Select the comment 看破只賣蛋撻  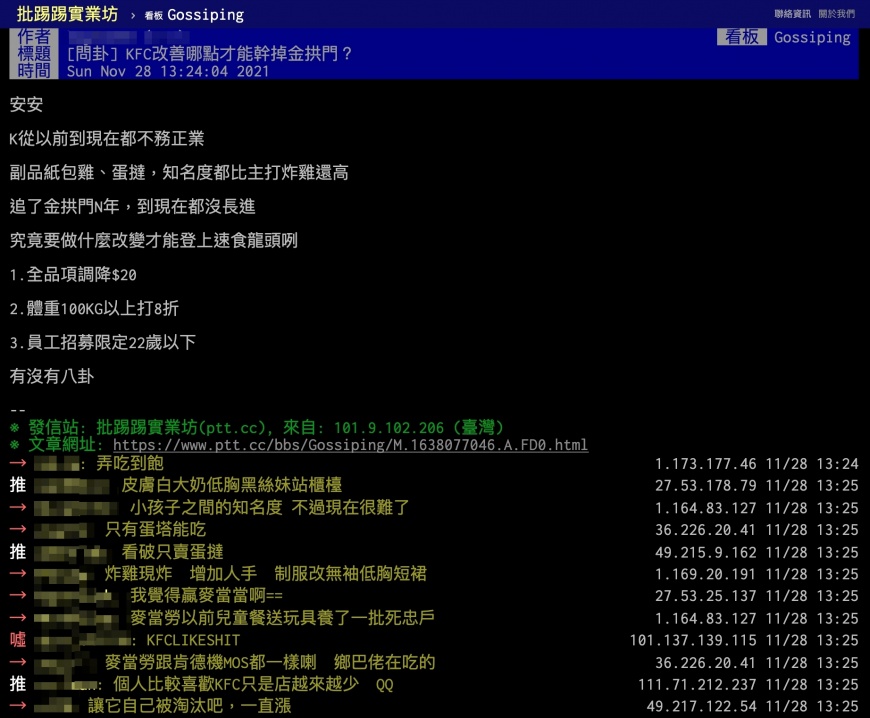pyautogui.click(x=173, y=552)
